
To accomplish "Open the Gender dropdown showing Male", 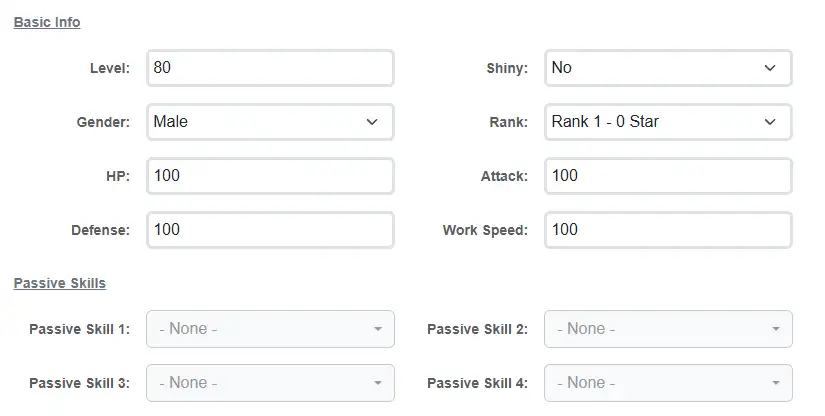I will point(270,122).
